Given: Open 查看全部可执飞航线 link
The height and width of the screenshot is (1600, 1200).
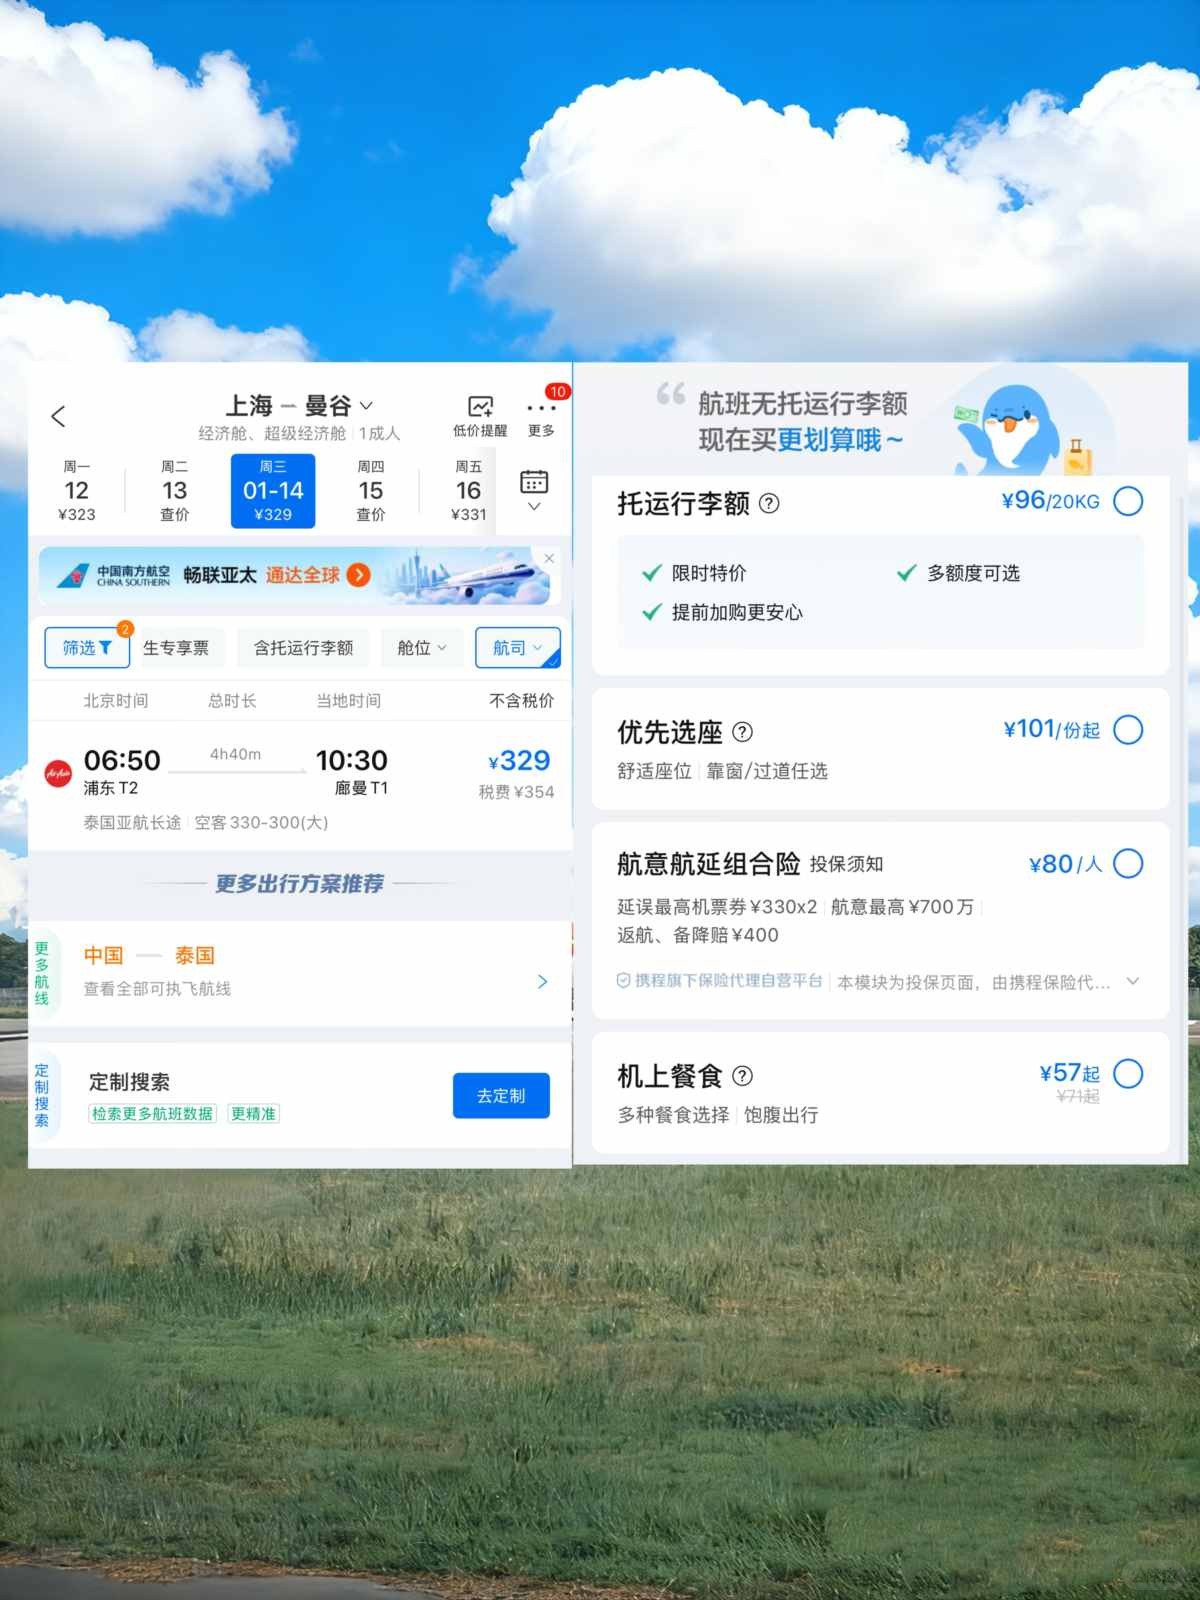Looking at the screenshot, I should point(157,989).
